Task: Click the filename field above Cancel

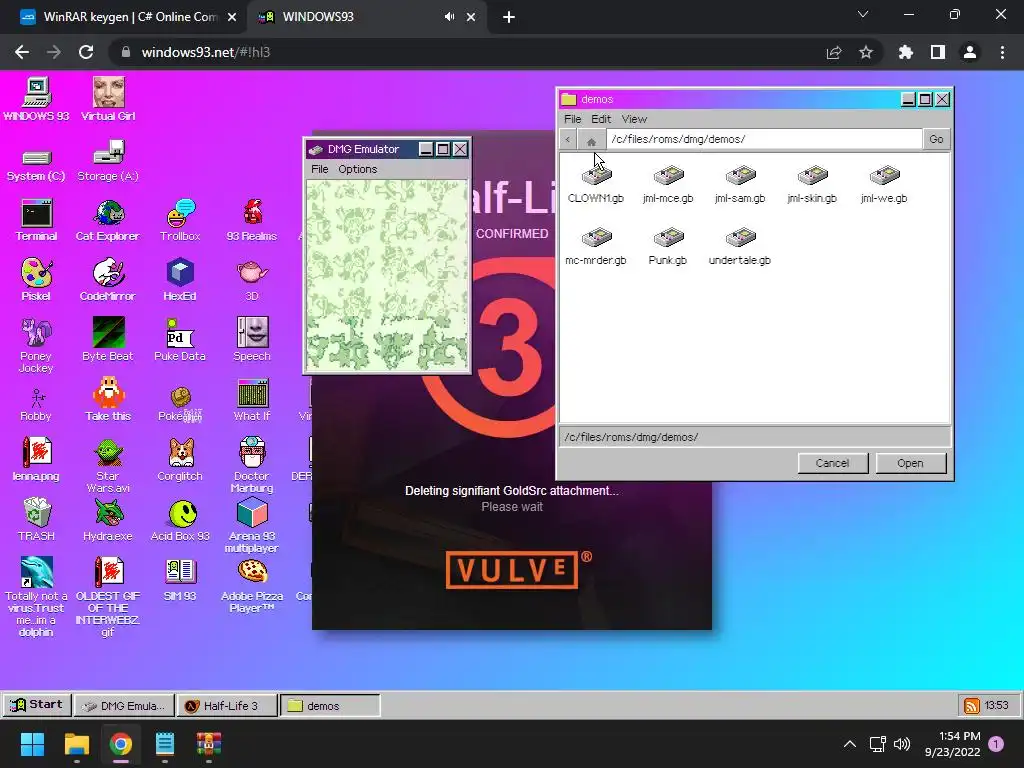Action: [x=754, y=437]
